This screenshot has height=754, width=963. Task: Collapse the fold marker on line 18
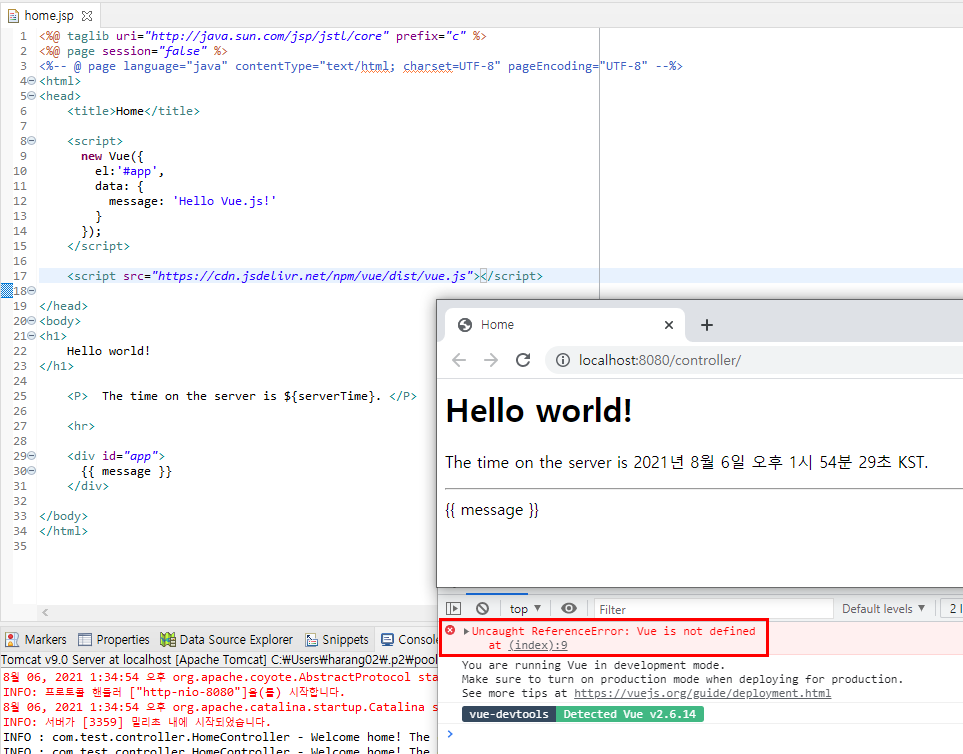[32, 290]
